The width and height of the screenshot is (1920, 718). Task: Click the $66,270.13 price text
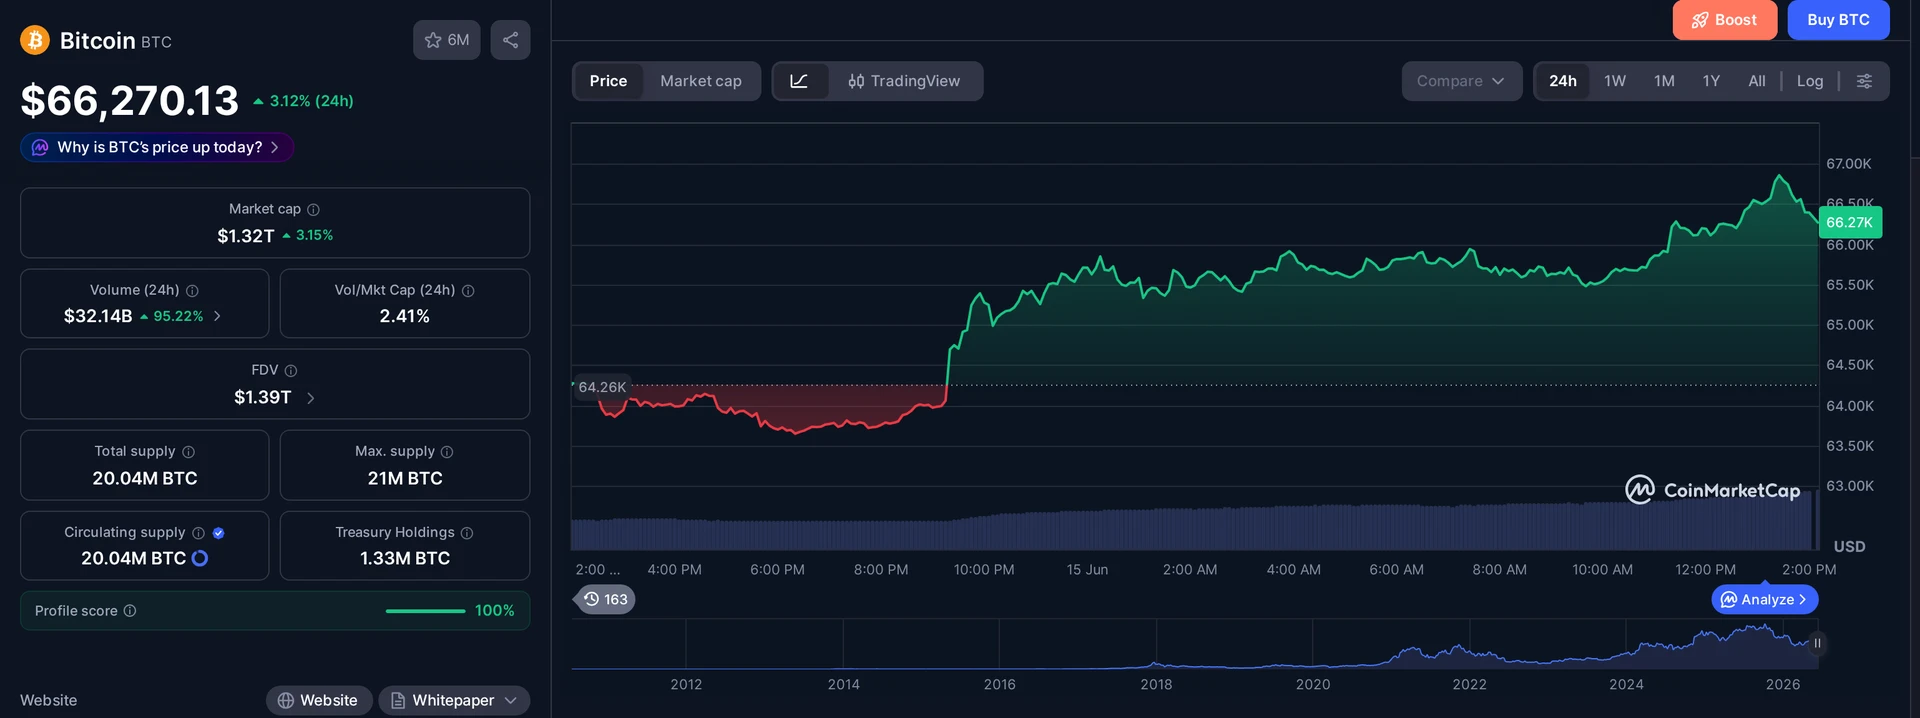pyautogui.click(x=130, y=101)
